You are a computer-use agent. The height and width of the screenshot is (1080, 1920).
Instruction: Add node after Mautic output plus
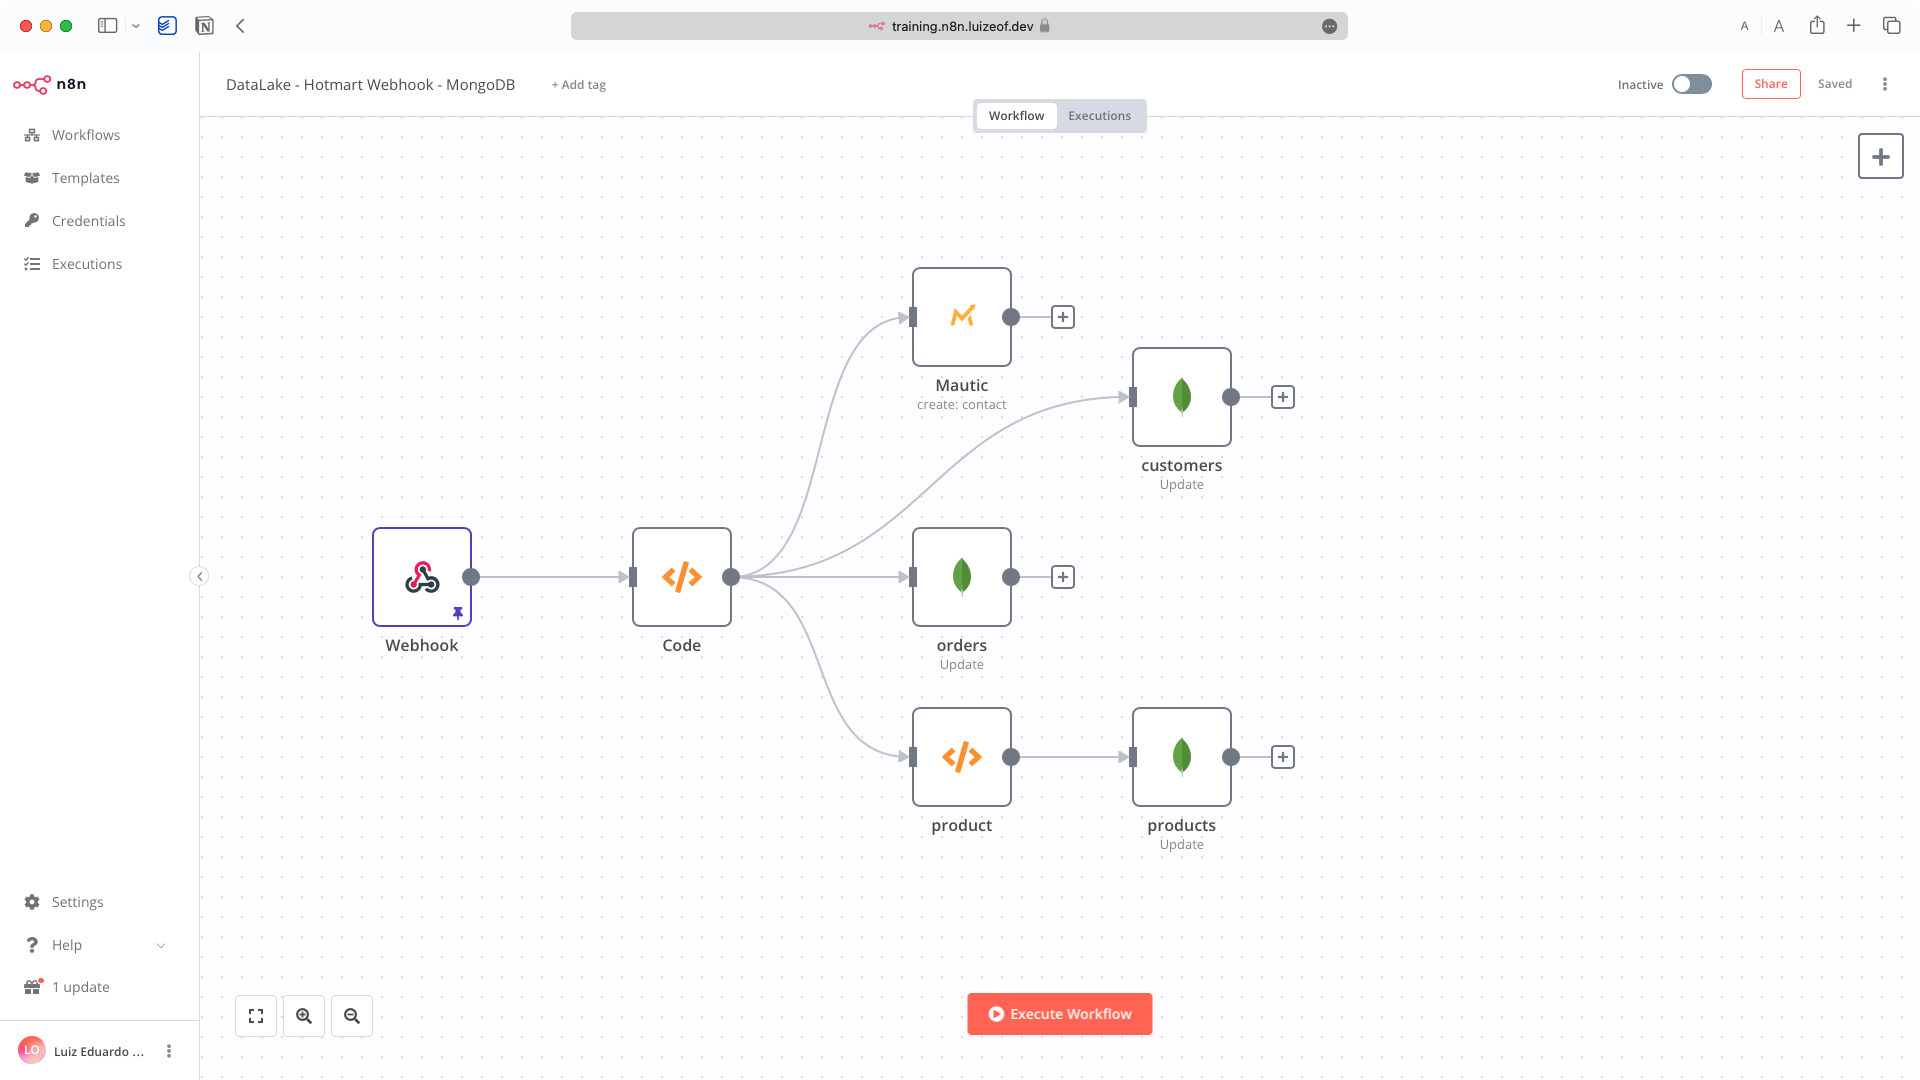(1063, 317)
